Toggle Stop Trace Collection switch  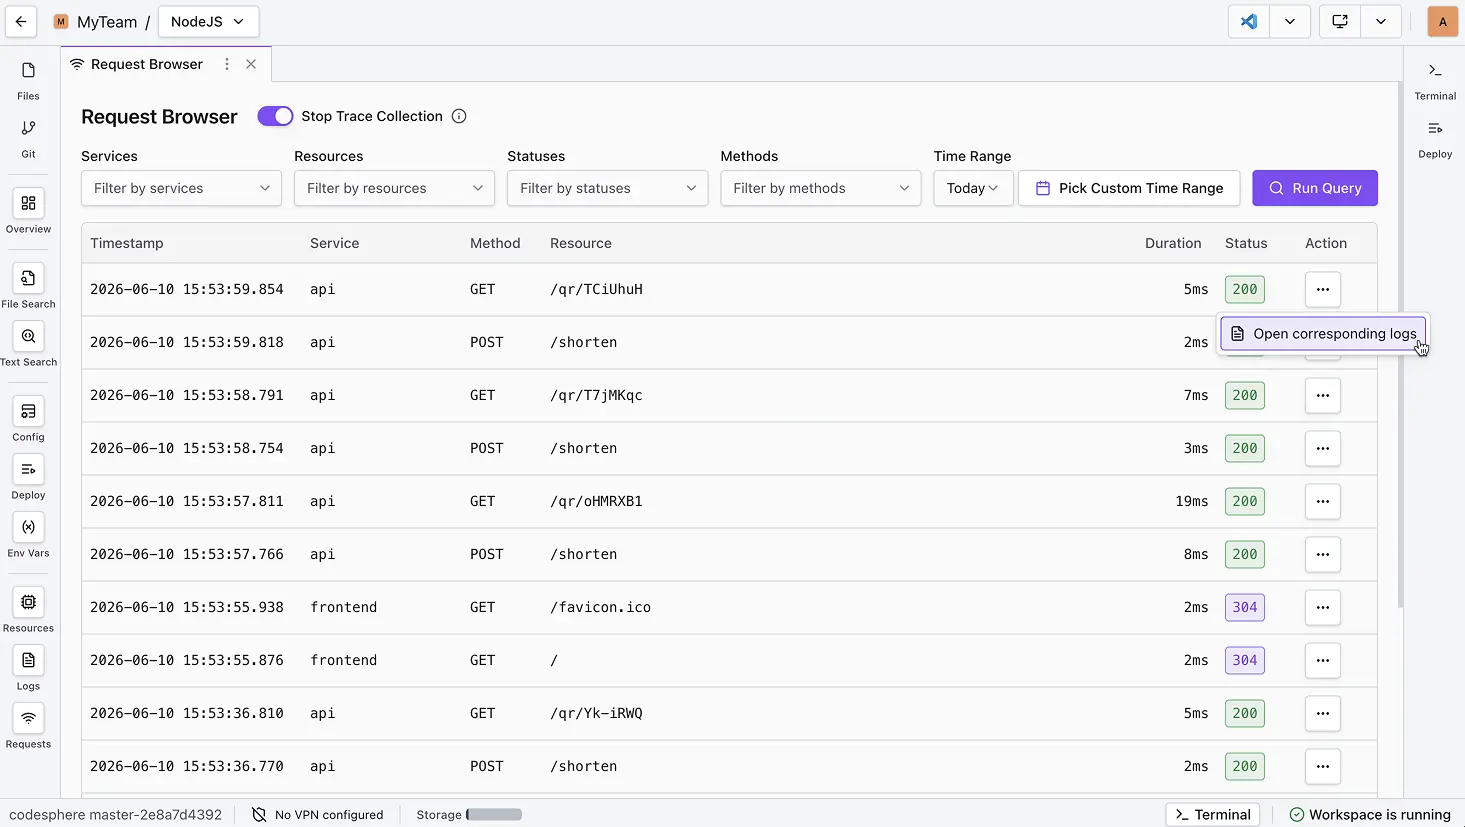coord(275,116)
